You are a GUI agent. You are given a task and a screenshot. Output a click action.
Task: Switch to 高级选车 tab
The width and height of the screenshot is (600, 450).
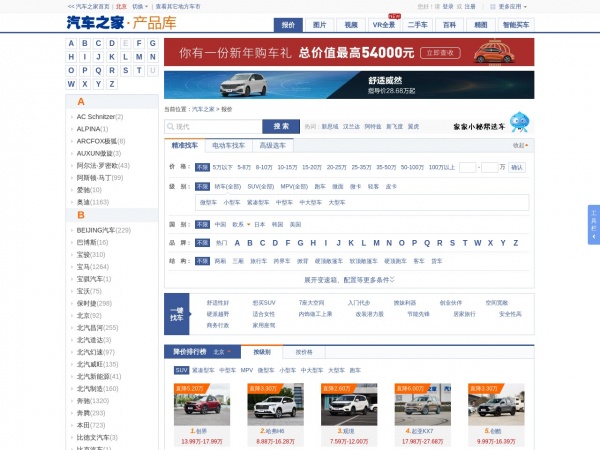[x=273, y=145]
